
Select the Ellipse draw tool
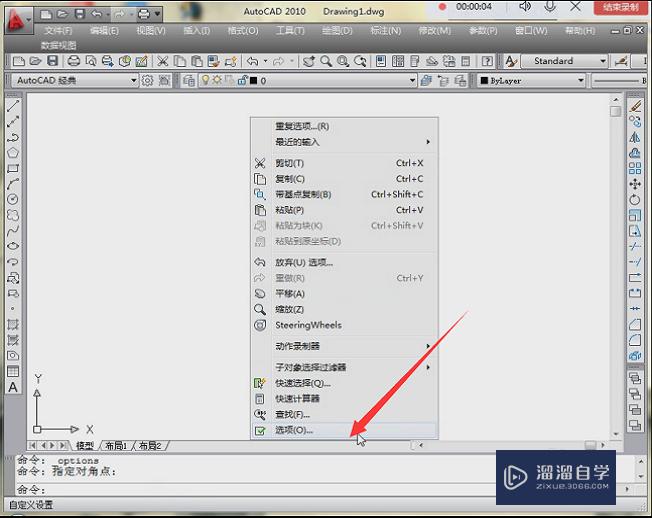[x=13, y=246]
